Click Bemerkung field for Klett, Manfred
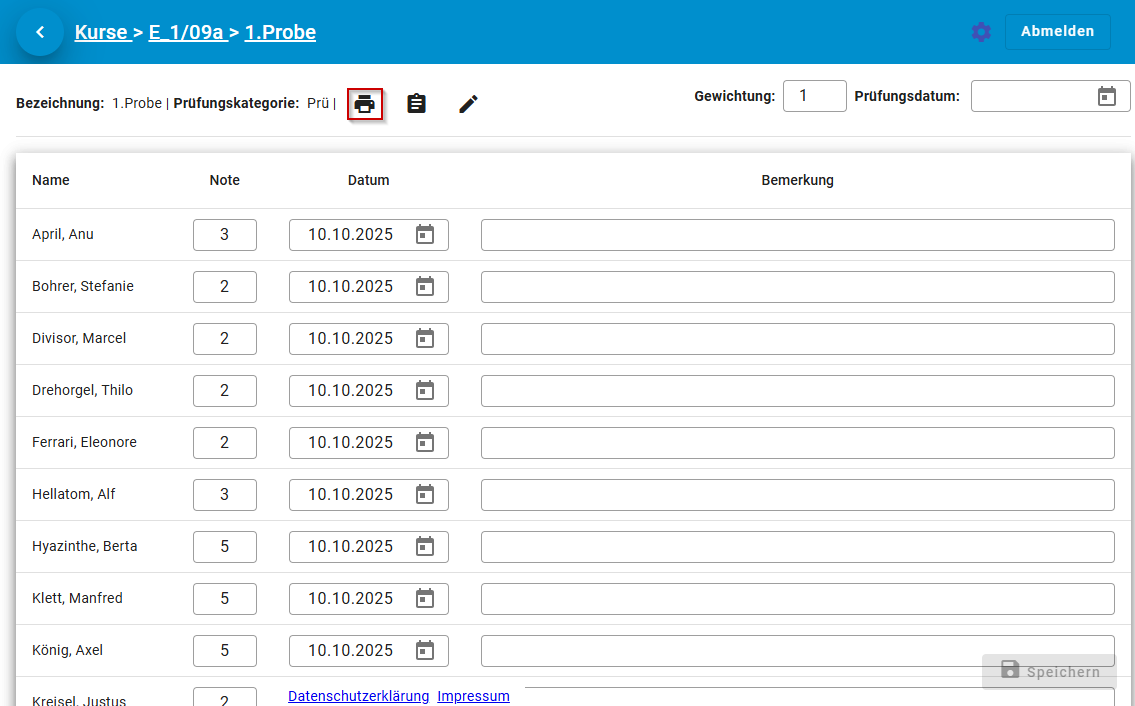The image size is (1135, 706). 798,599
